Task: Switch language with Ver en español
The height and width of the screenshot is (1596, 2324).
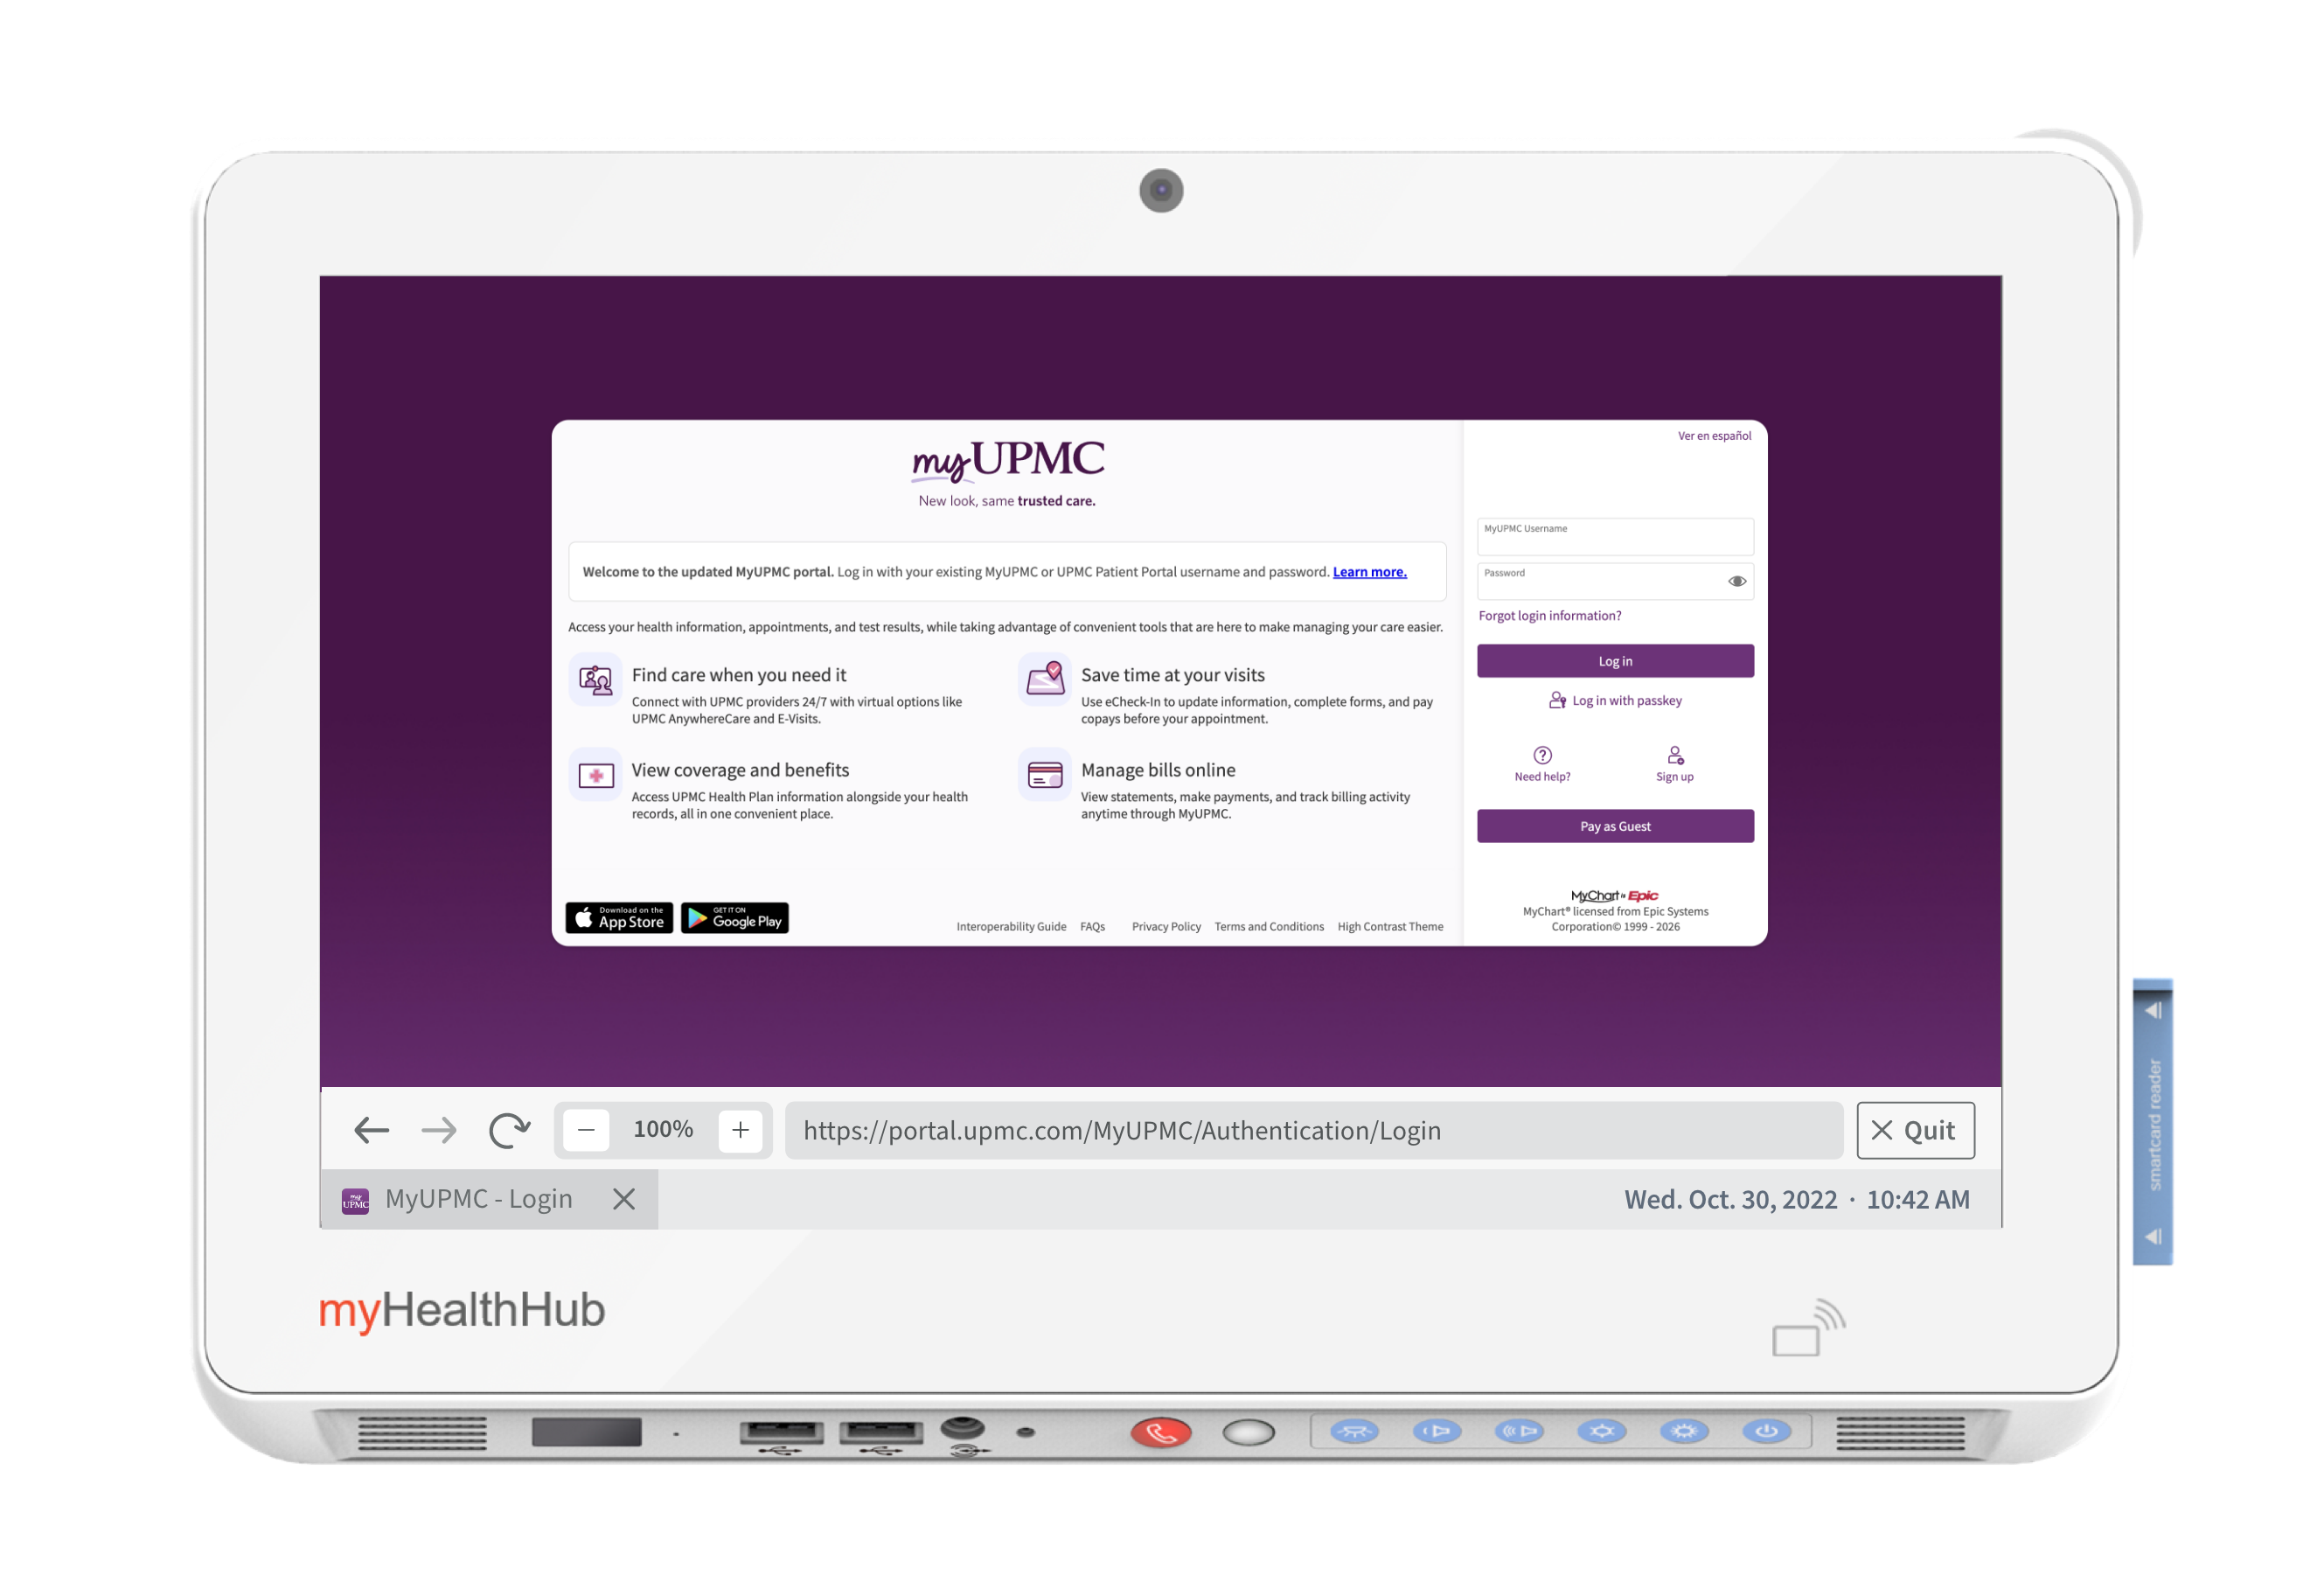Action: click(x=1714, y=435)
